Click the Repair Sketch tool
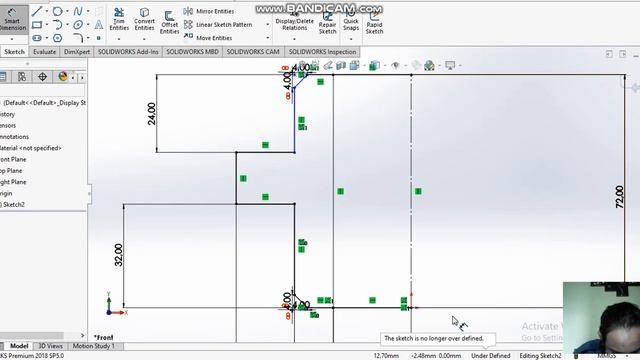Screen dimensions: 640x360 coord(327,23)
